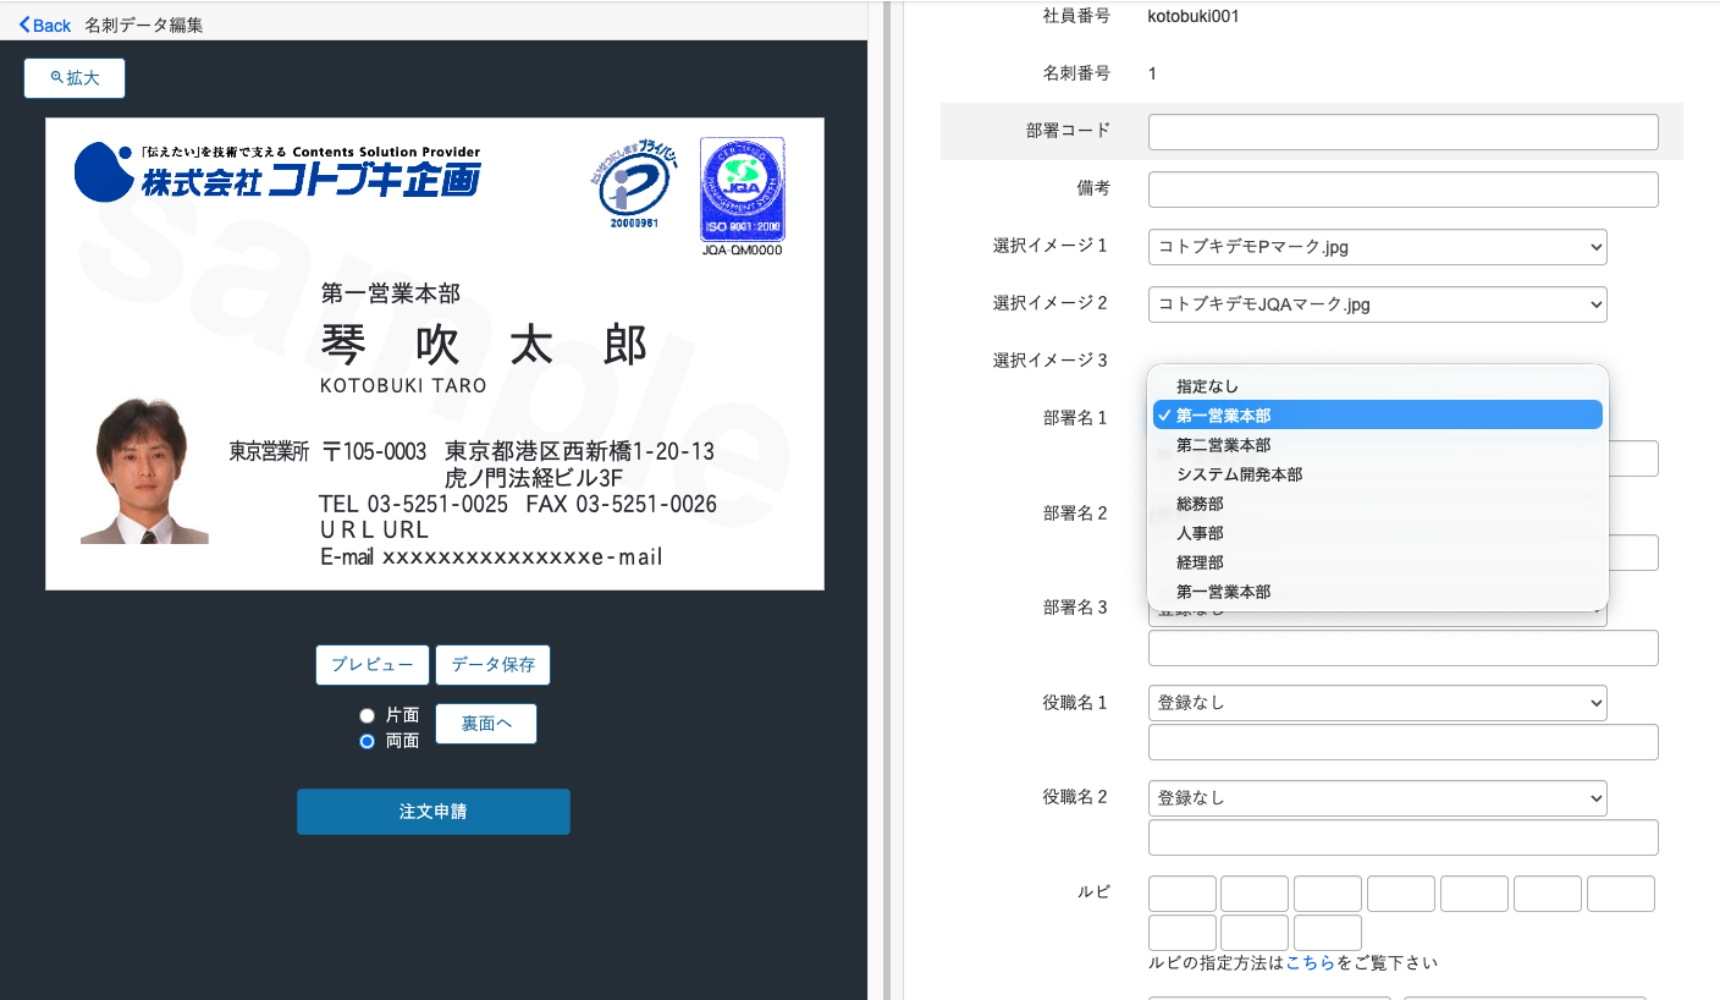Select the 片面 radio button
This screenshot has height=1000, width=1720.
pos(367,715)
